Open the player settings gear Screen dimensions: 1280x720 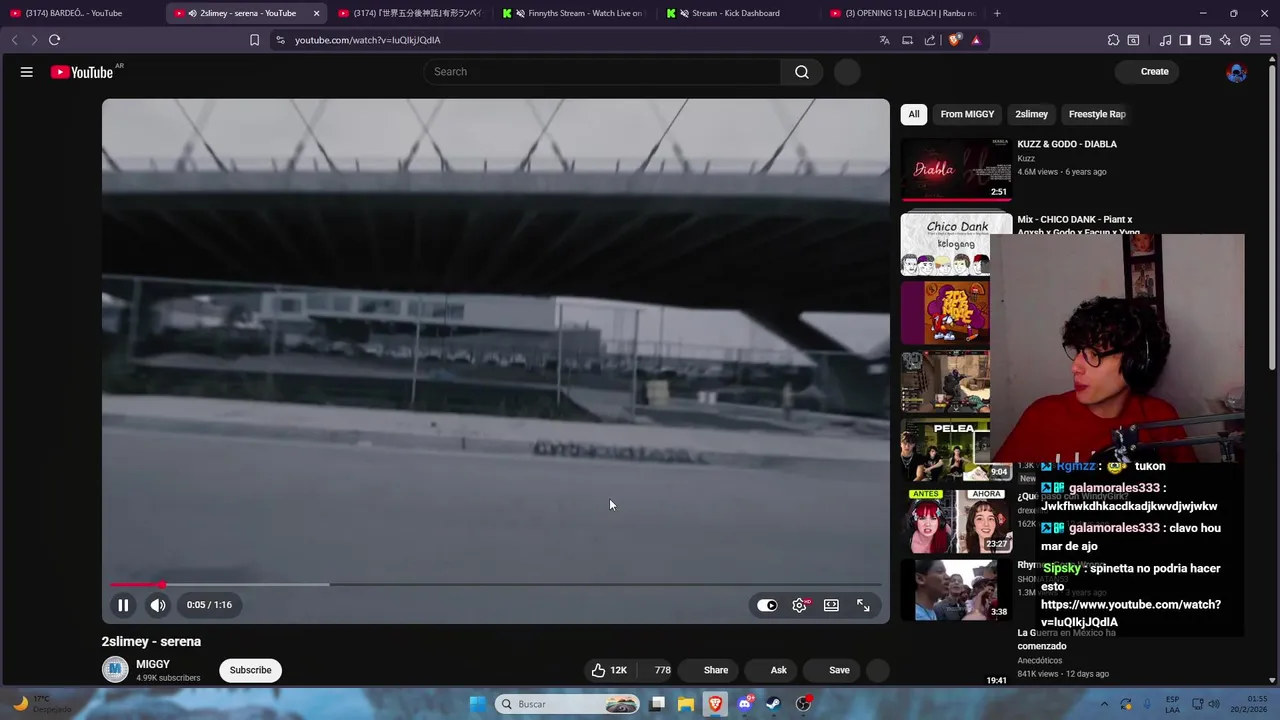point(800,605)
